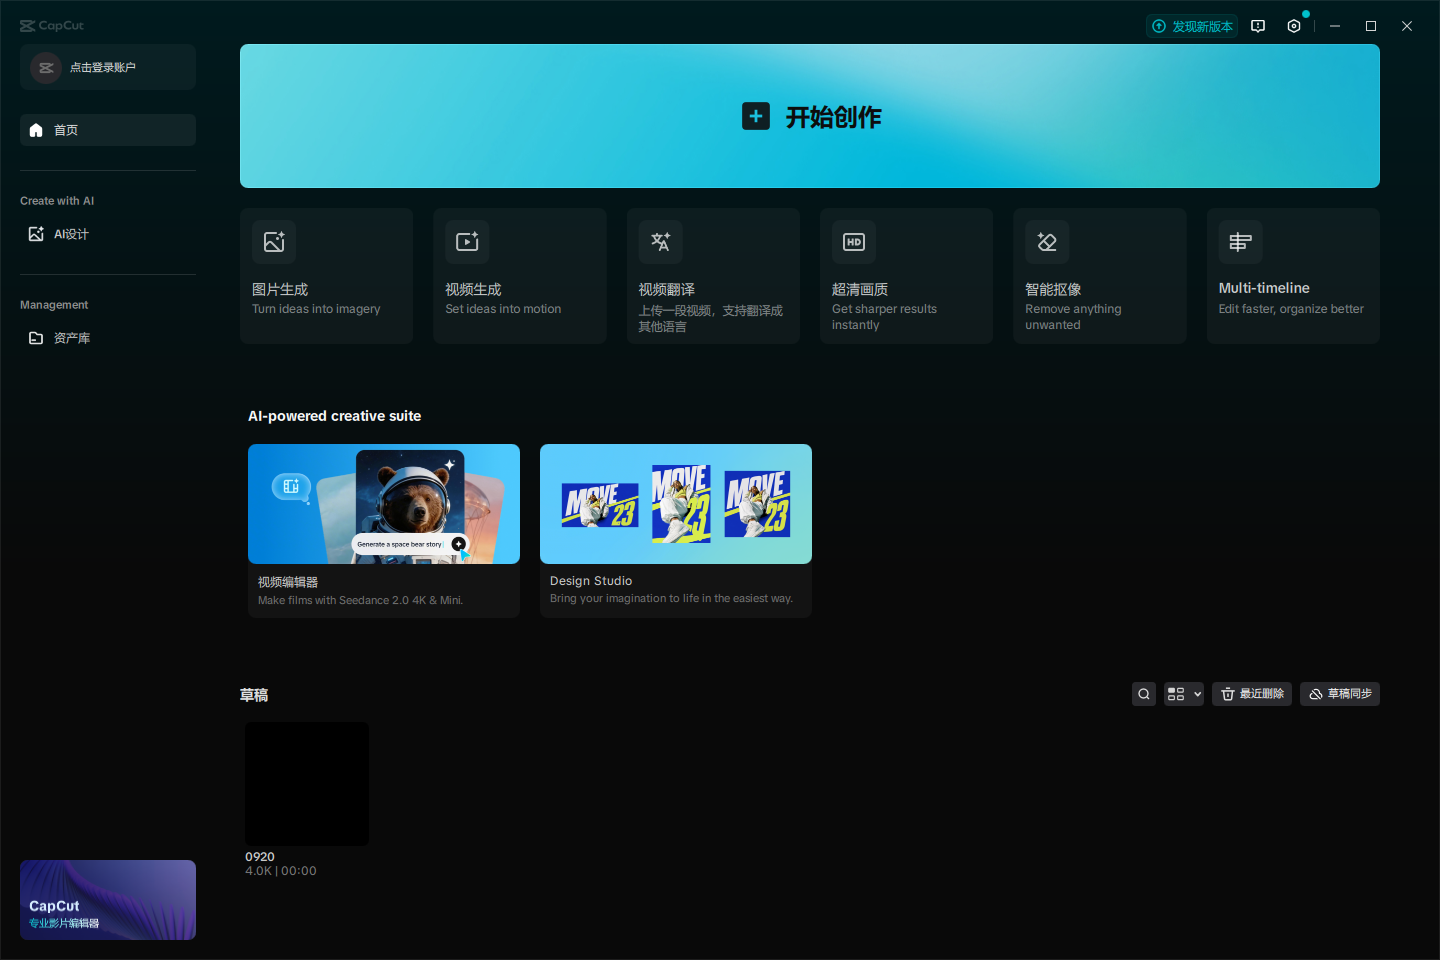Close the CapCut window
The width and height of the screenshot is (1440, 960).
1407,26
